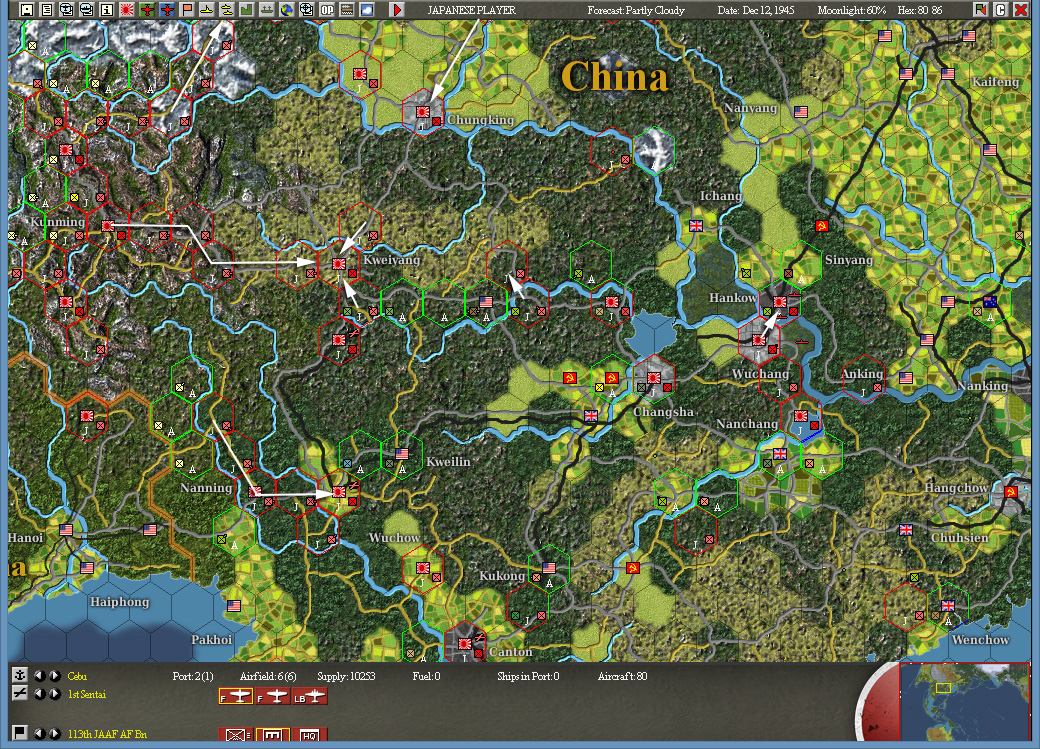Click the Japanese unit at Chungking
This screenshot has width=1040, height=749.
(x=422, y=112)
